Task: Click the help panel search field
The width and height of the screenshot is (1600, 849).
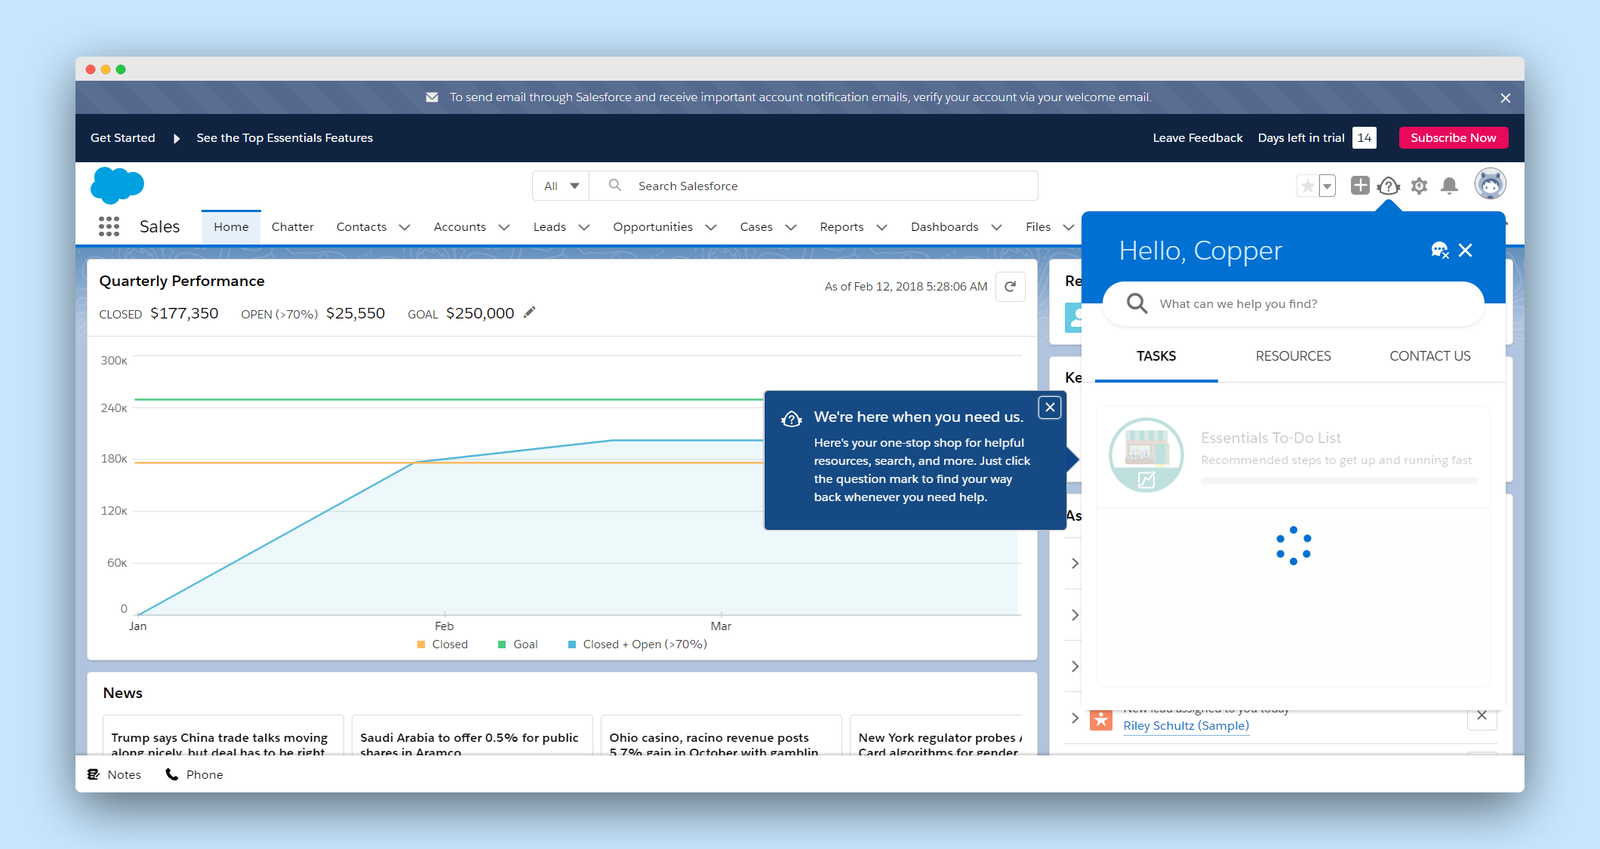Action: click(x=1293, y=303)
